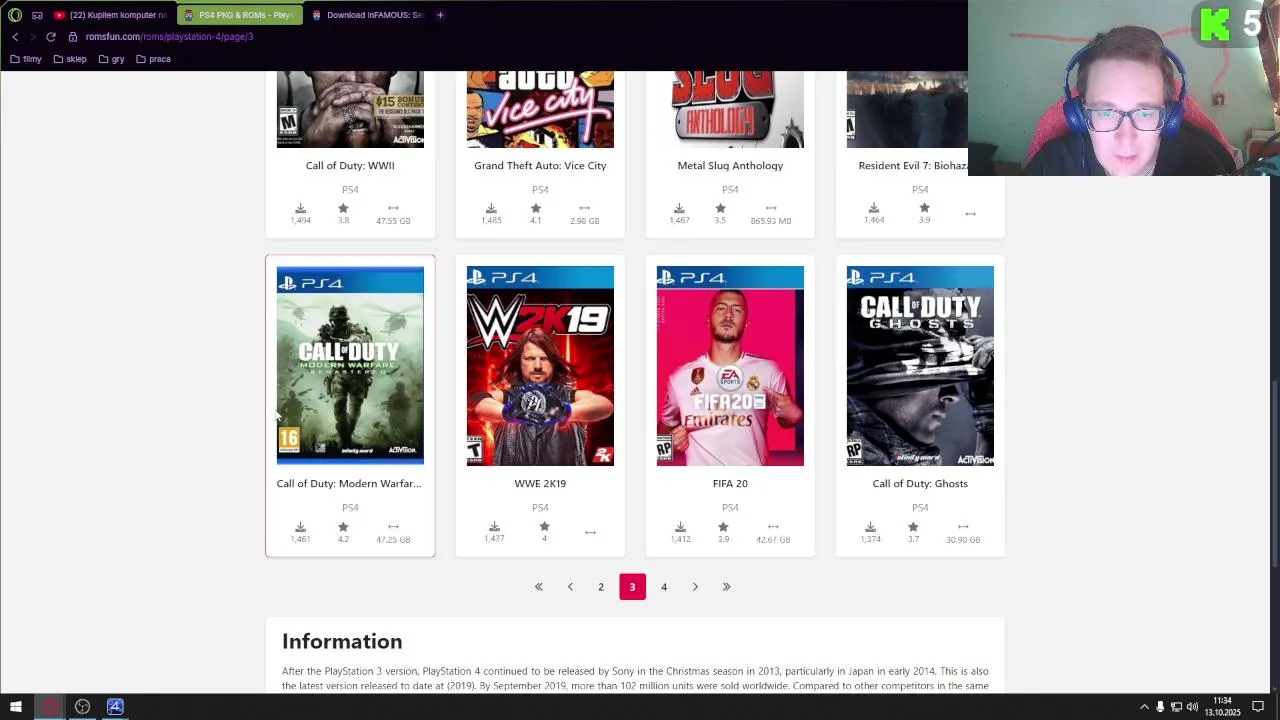Open the FIFA 20 title link
1280x720 pixels.
(730, 484)
